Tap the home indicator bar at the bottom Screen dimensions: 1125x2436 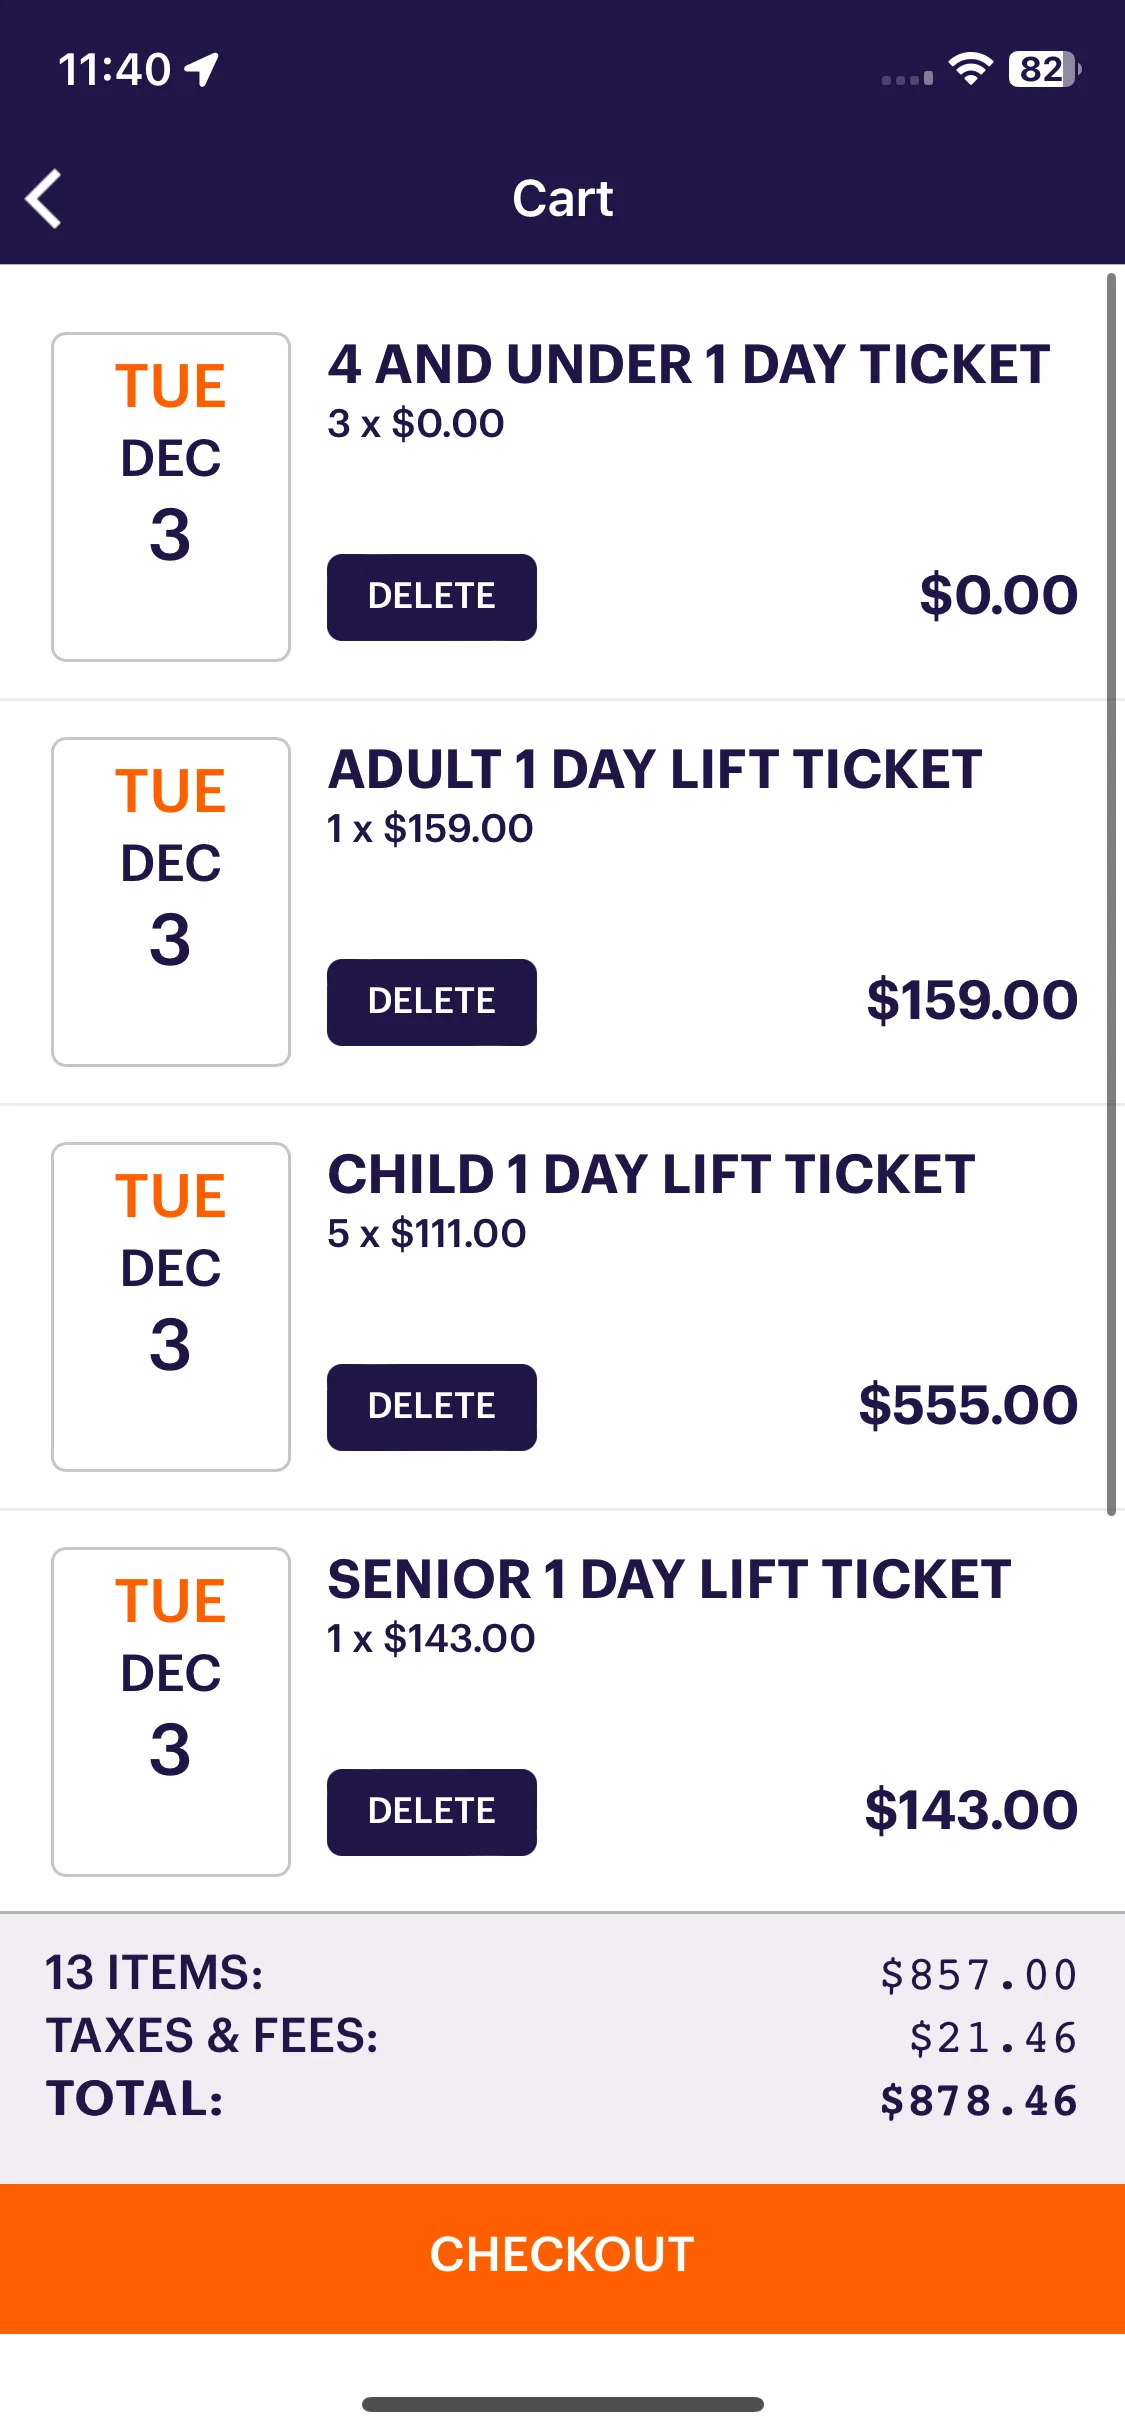[563, 2404]
